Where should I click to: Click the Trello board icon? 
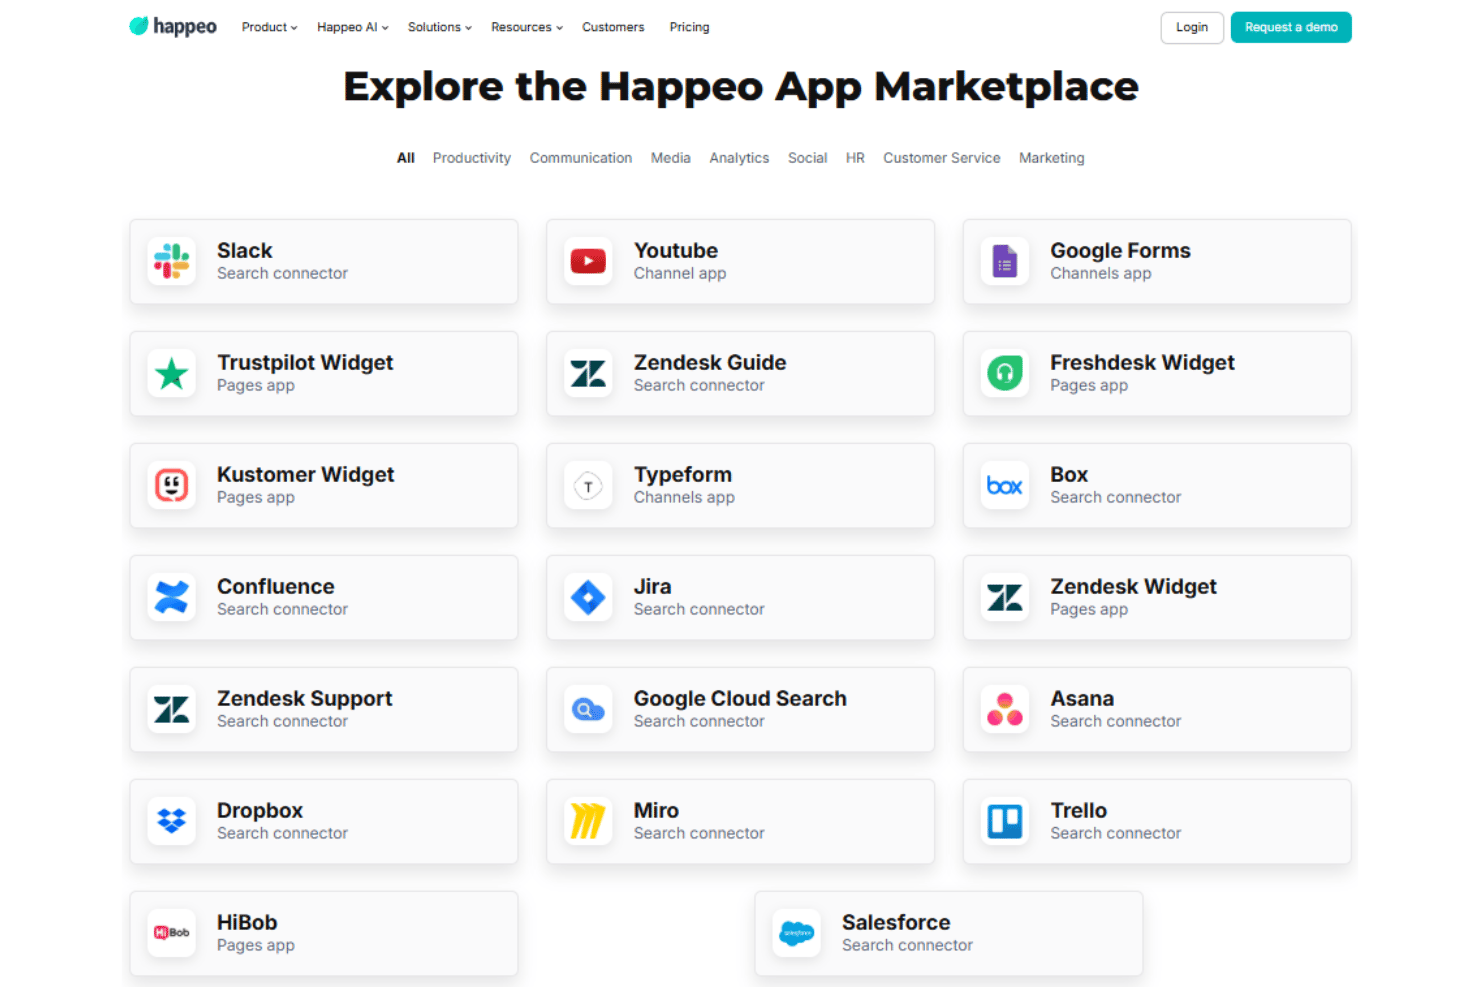point(1005,821)
